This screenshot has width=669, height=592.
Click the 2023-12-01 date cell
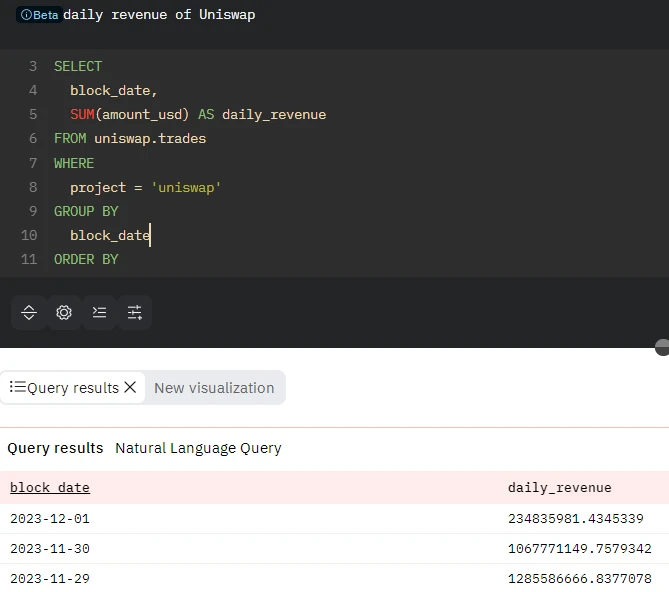[50, 519]
